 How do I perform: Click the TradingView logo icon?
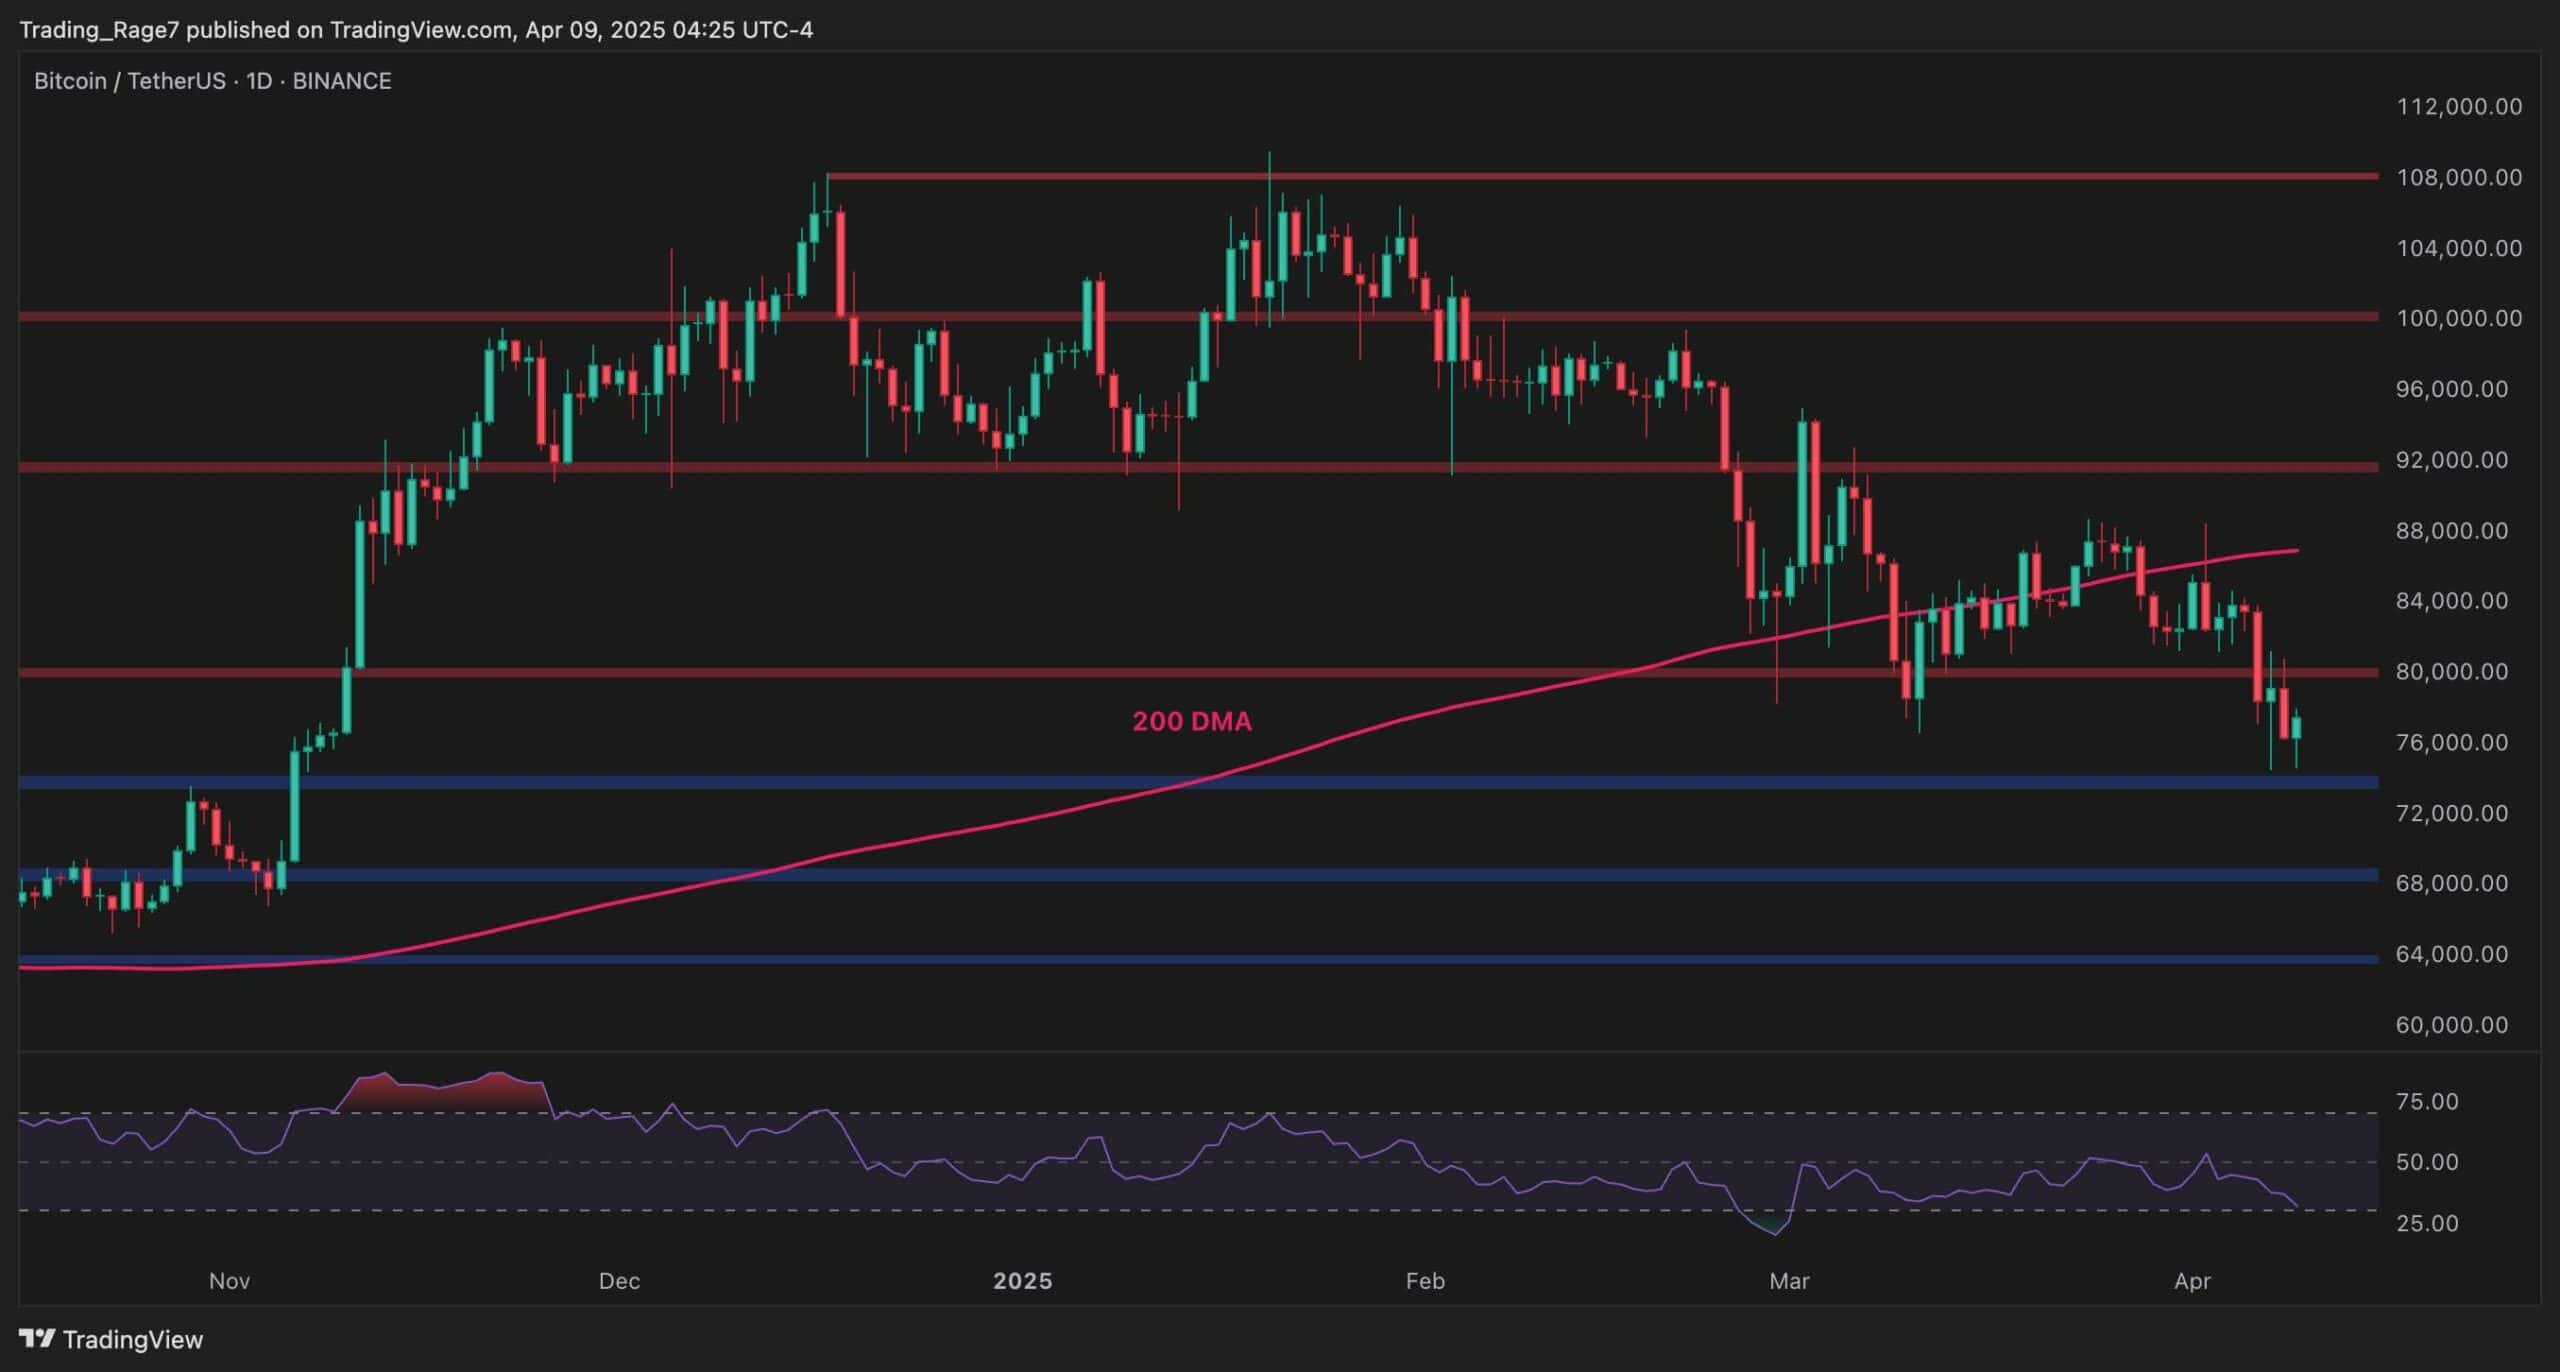37,1338
